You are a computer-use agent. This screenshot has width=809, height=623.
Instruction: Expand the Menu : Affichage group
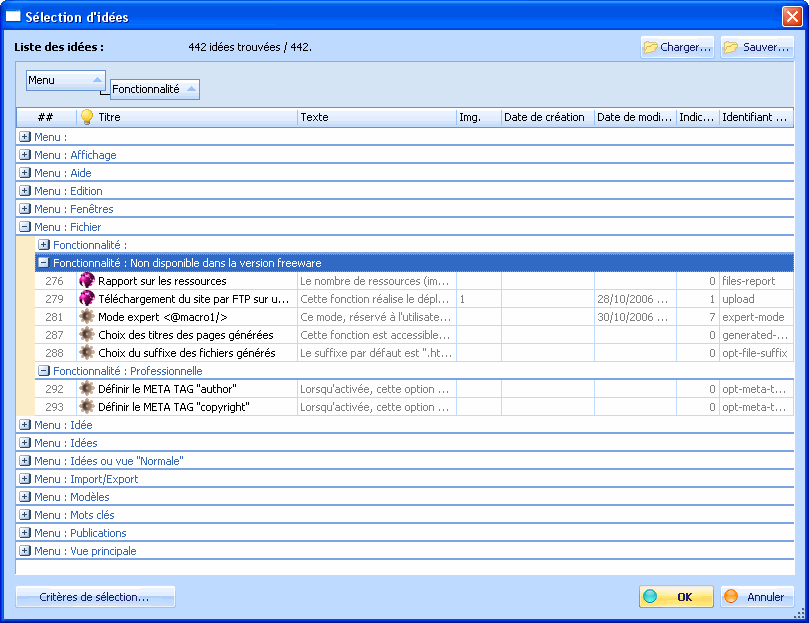point(25,155)
